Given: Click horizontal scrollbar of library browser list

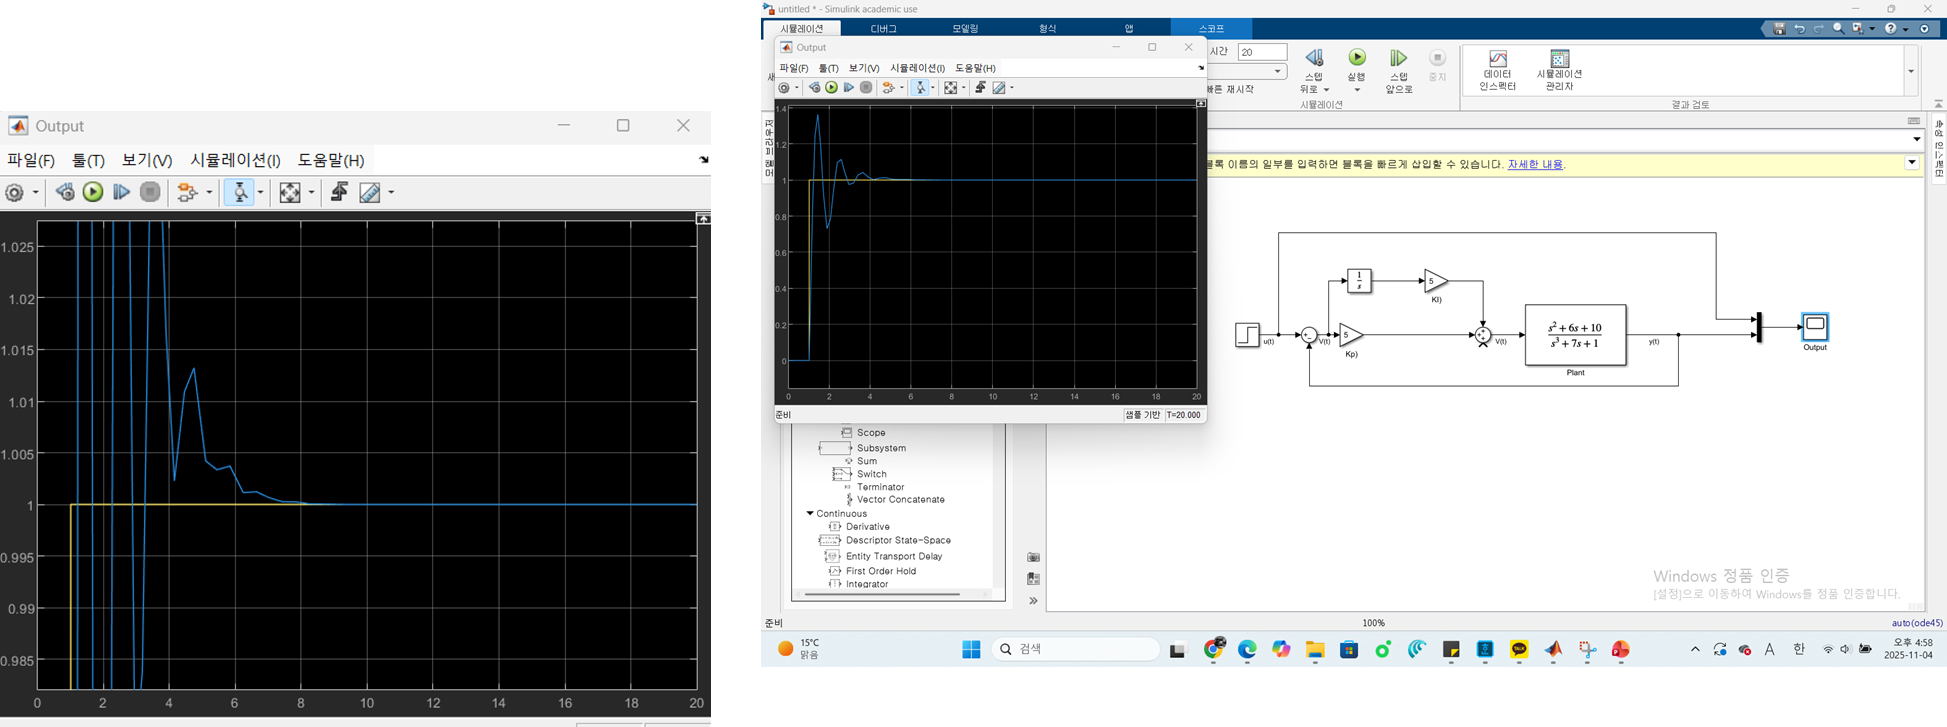Looking at the screenshot, I should 882,594.
